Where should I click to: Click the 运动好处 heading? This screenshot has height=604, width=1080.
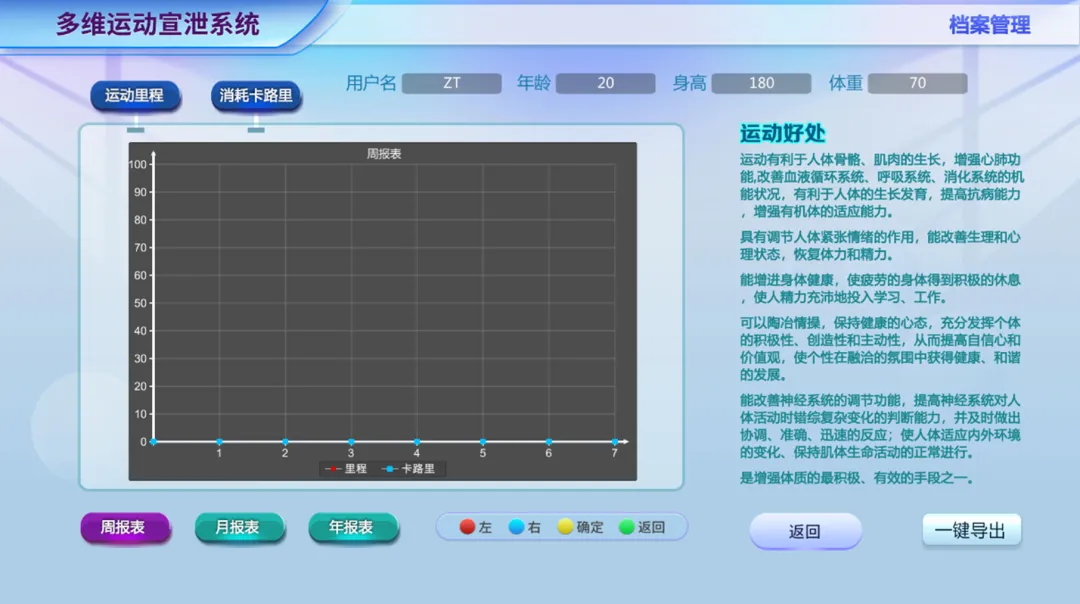(x=782, y=133)
